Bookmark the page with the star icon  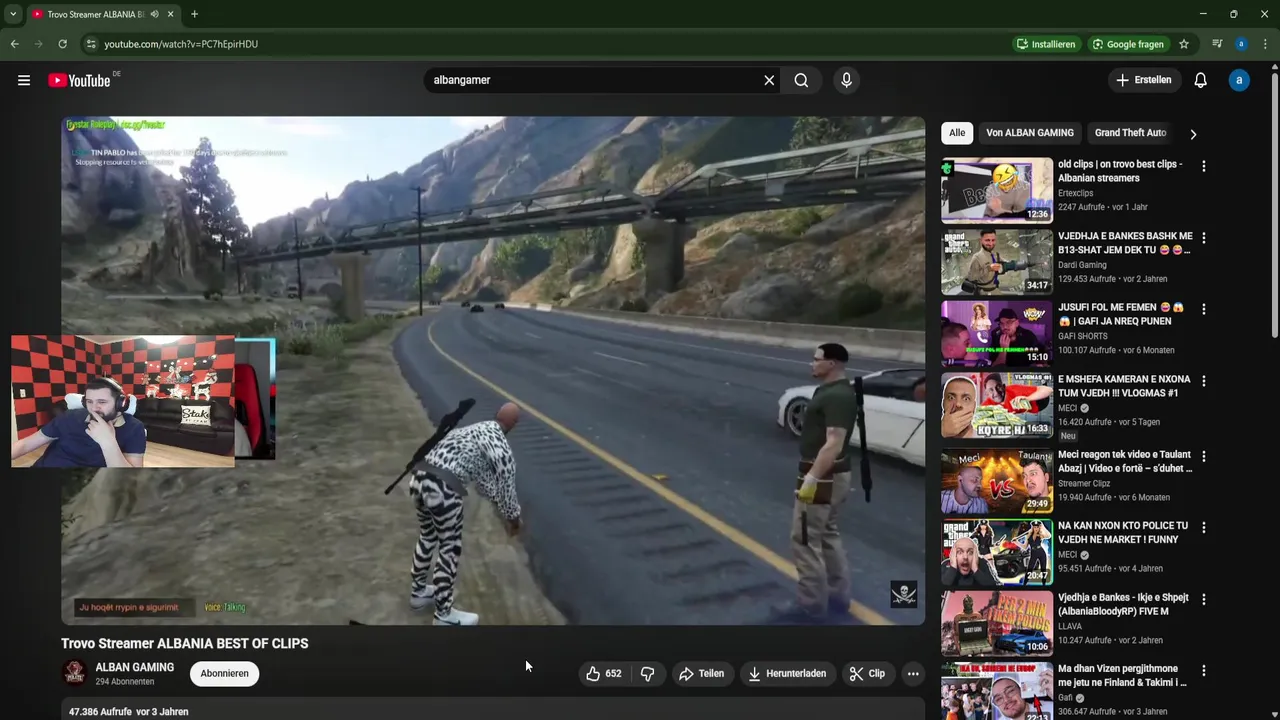pos(1184,44)
